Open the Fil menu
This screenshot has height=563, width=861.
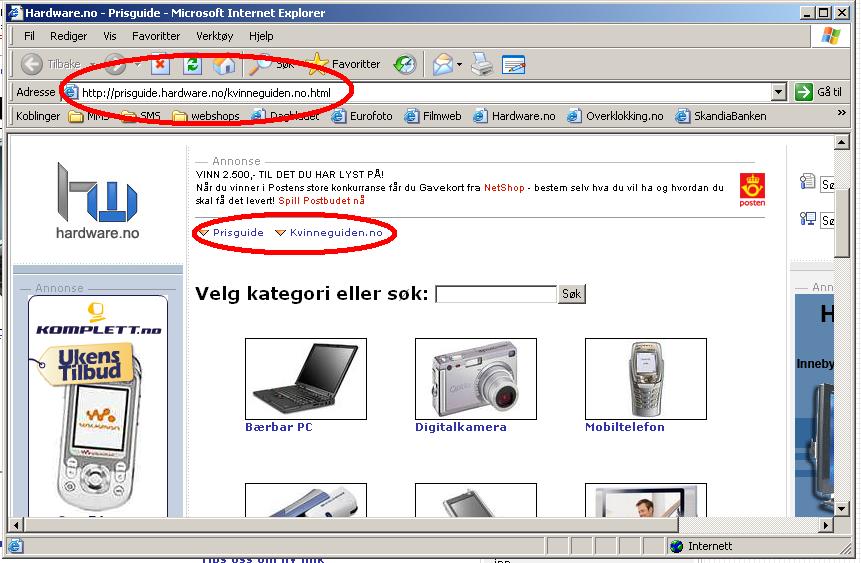click(29, 36)
